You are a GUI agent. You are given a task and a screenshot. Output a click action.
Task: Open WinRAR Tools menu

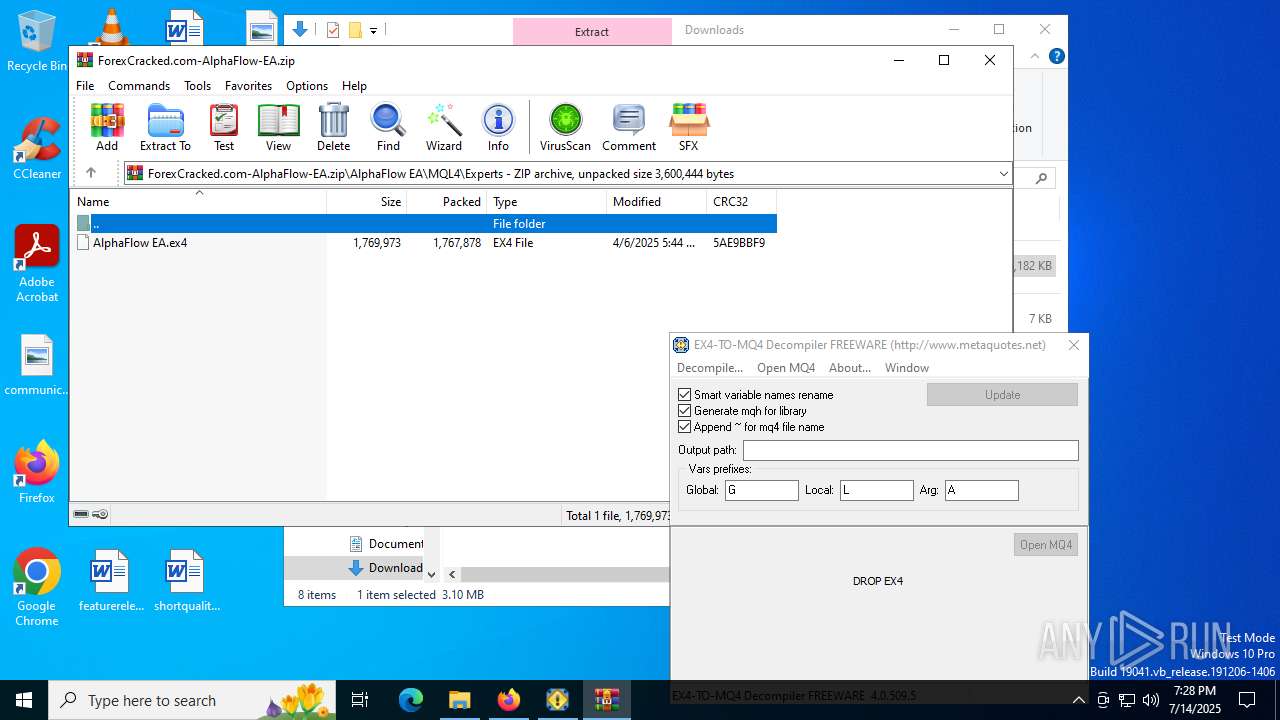[197, 86]
